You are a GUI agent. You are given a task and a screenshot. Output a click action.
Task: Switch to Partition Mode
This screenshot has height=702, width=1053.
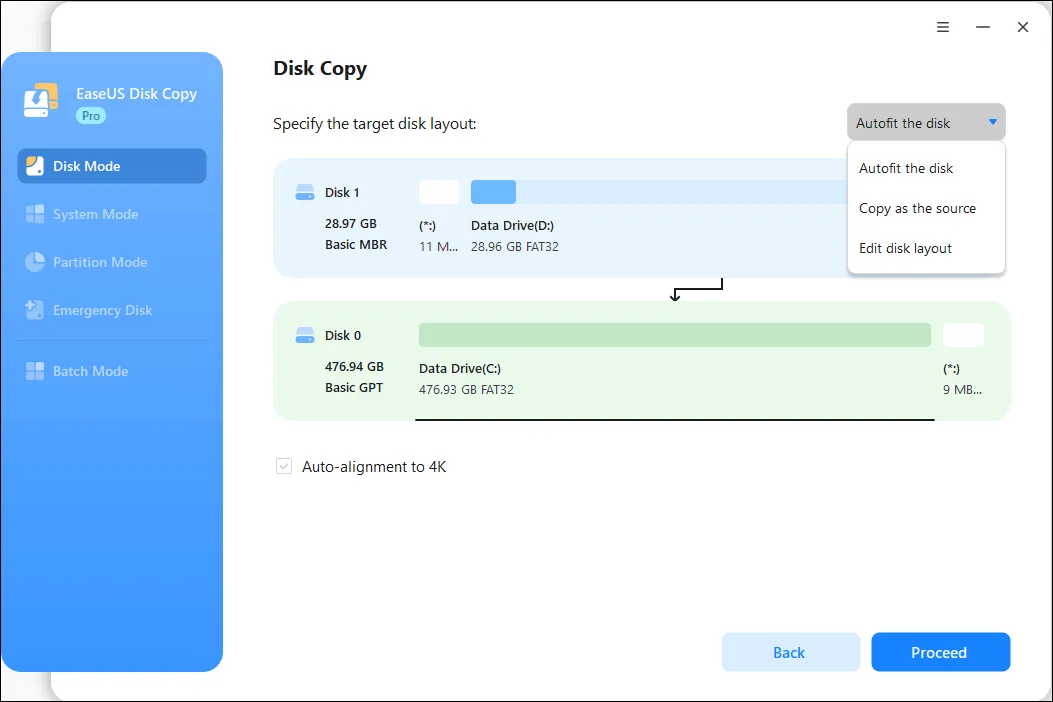click(112, 262)
